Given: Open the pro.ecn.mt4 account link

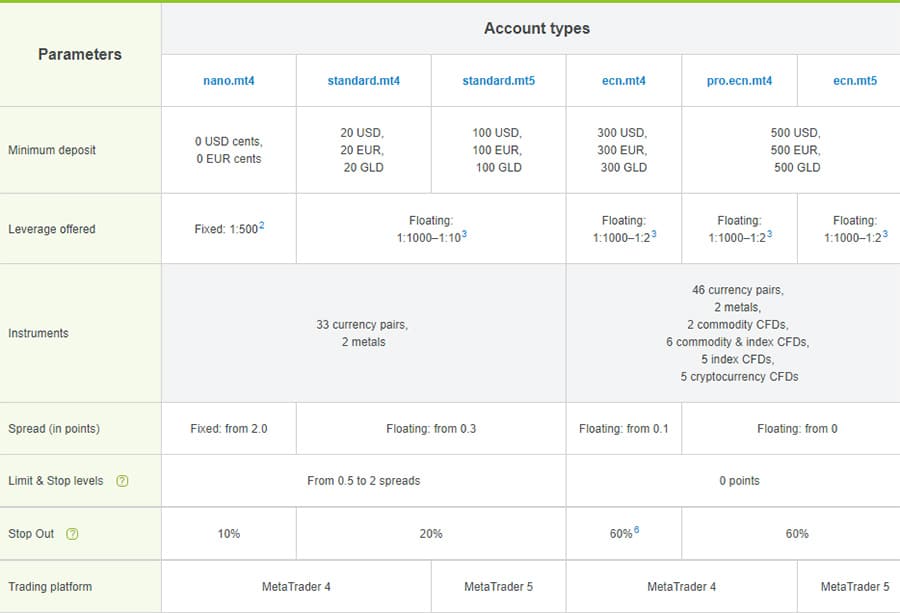Looking at the screenshot, I should tap(739, 80).
